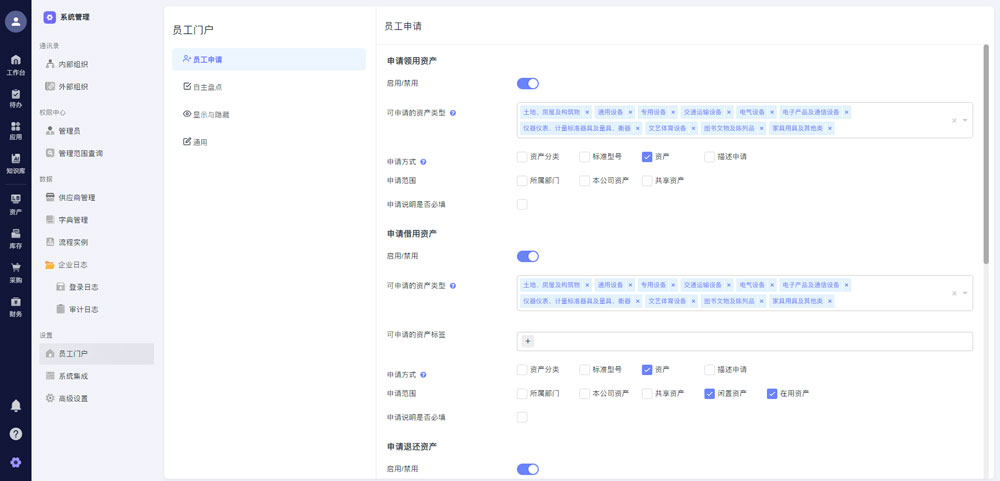Click the 系统管理 header icon
The width and height of the screenshot is (1000, 481).
click(x=49, y=17)
